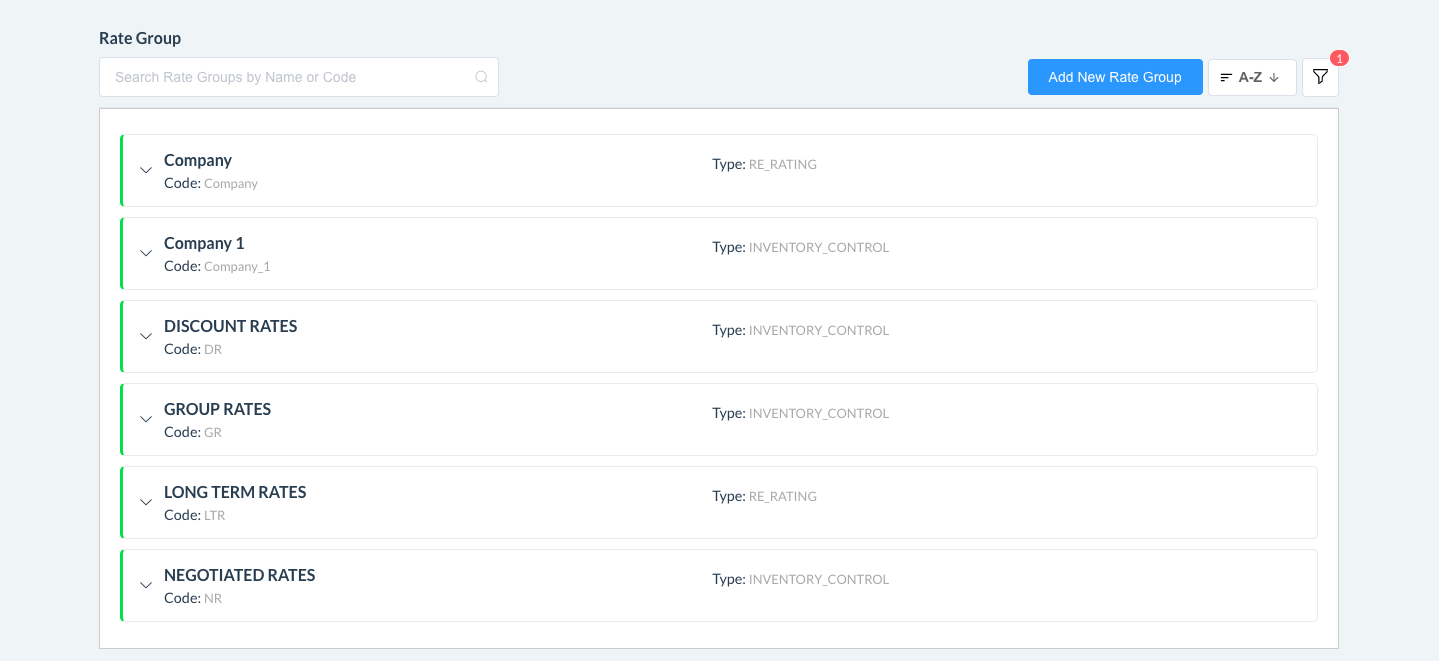Image resolution: width=1439 pixels, height=661 pixels.
Task: Click the RE_RATING type label on Company row
Action: pos(782,164)
